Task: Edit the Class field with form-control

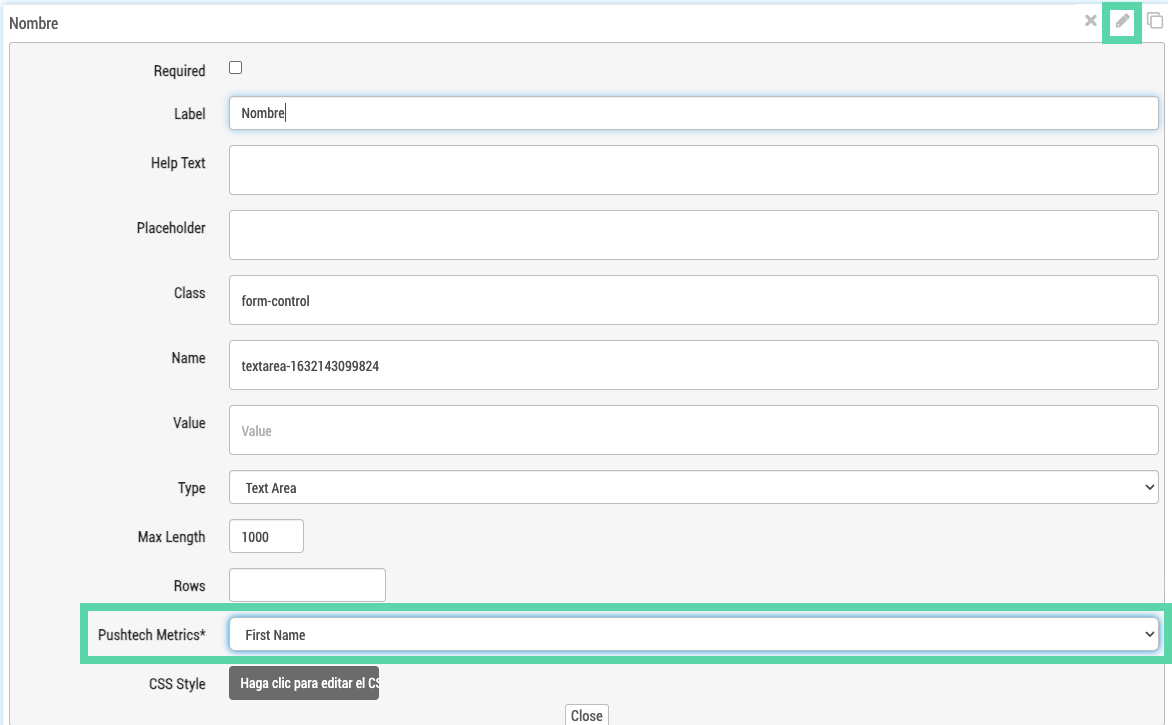Action: click(694, 300)
